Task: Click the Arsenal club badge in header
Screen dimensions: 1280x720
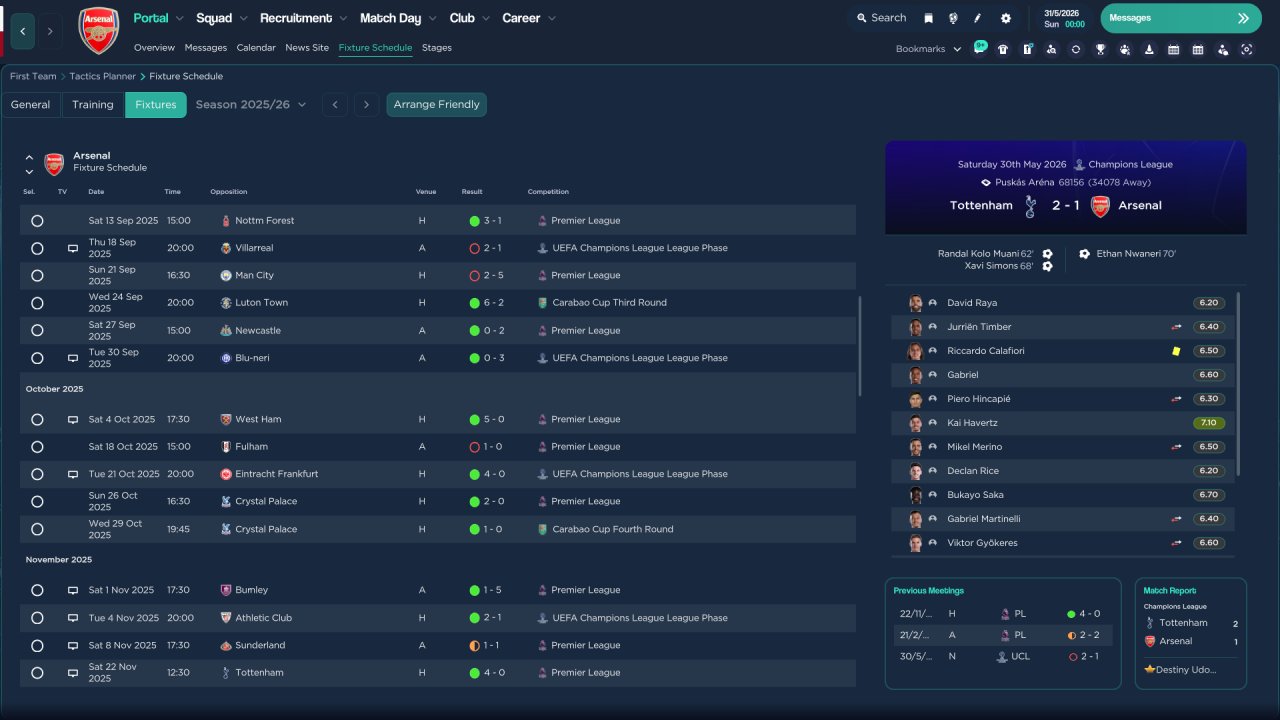Action: pos(98,30)
